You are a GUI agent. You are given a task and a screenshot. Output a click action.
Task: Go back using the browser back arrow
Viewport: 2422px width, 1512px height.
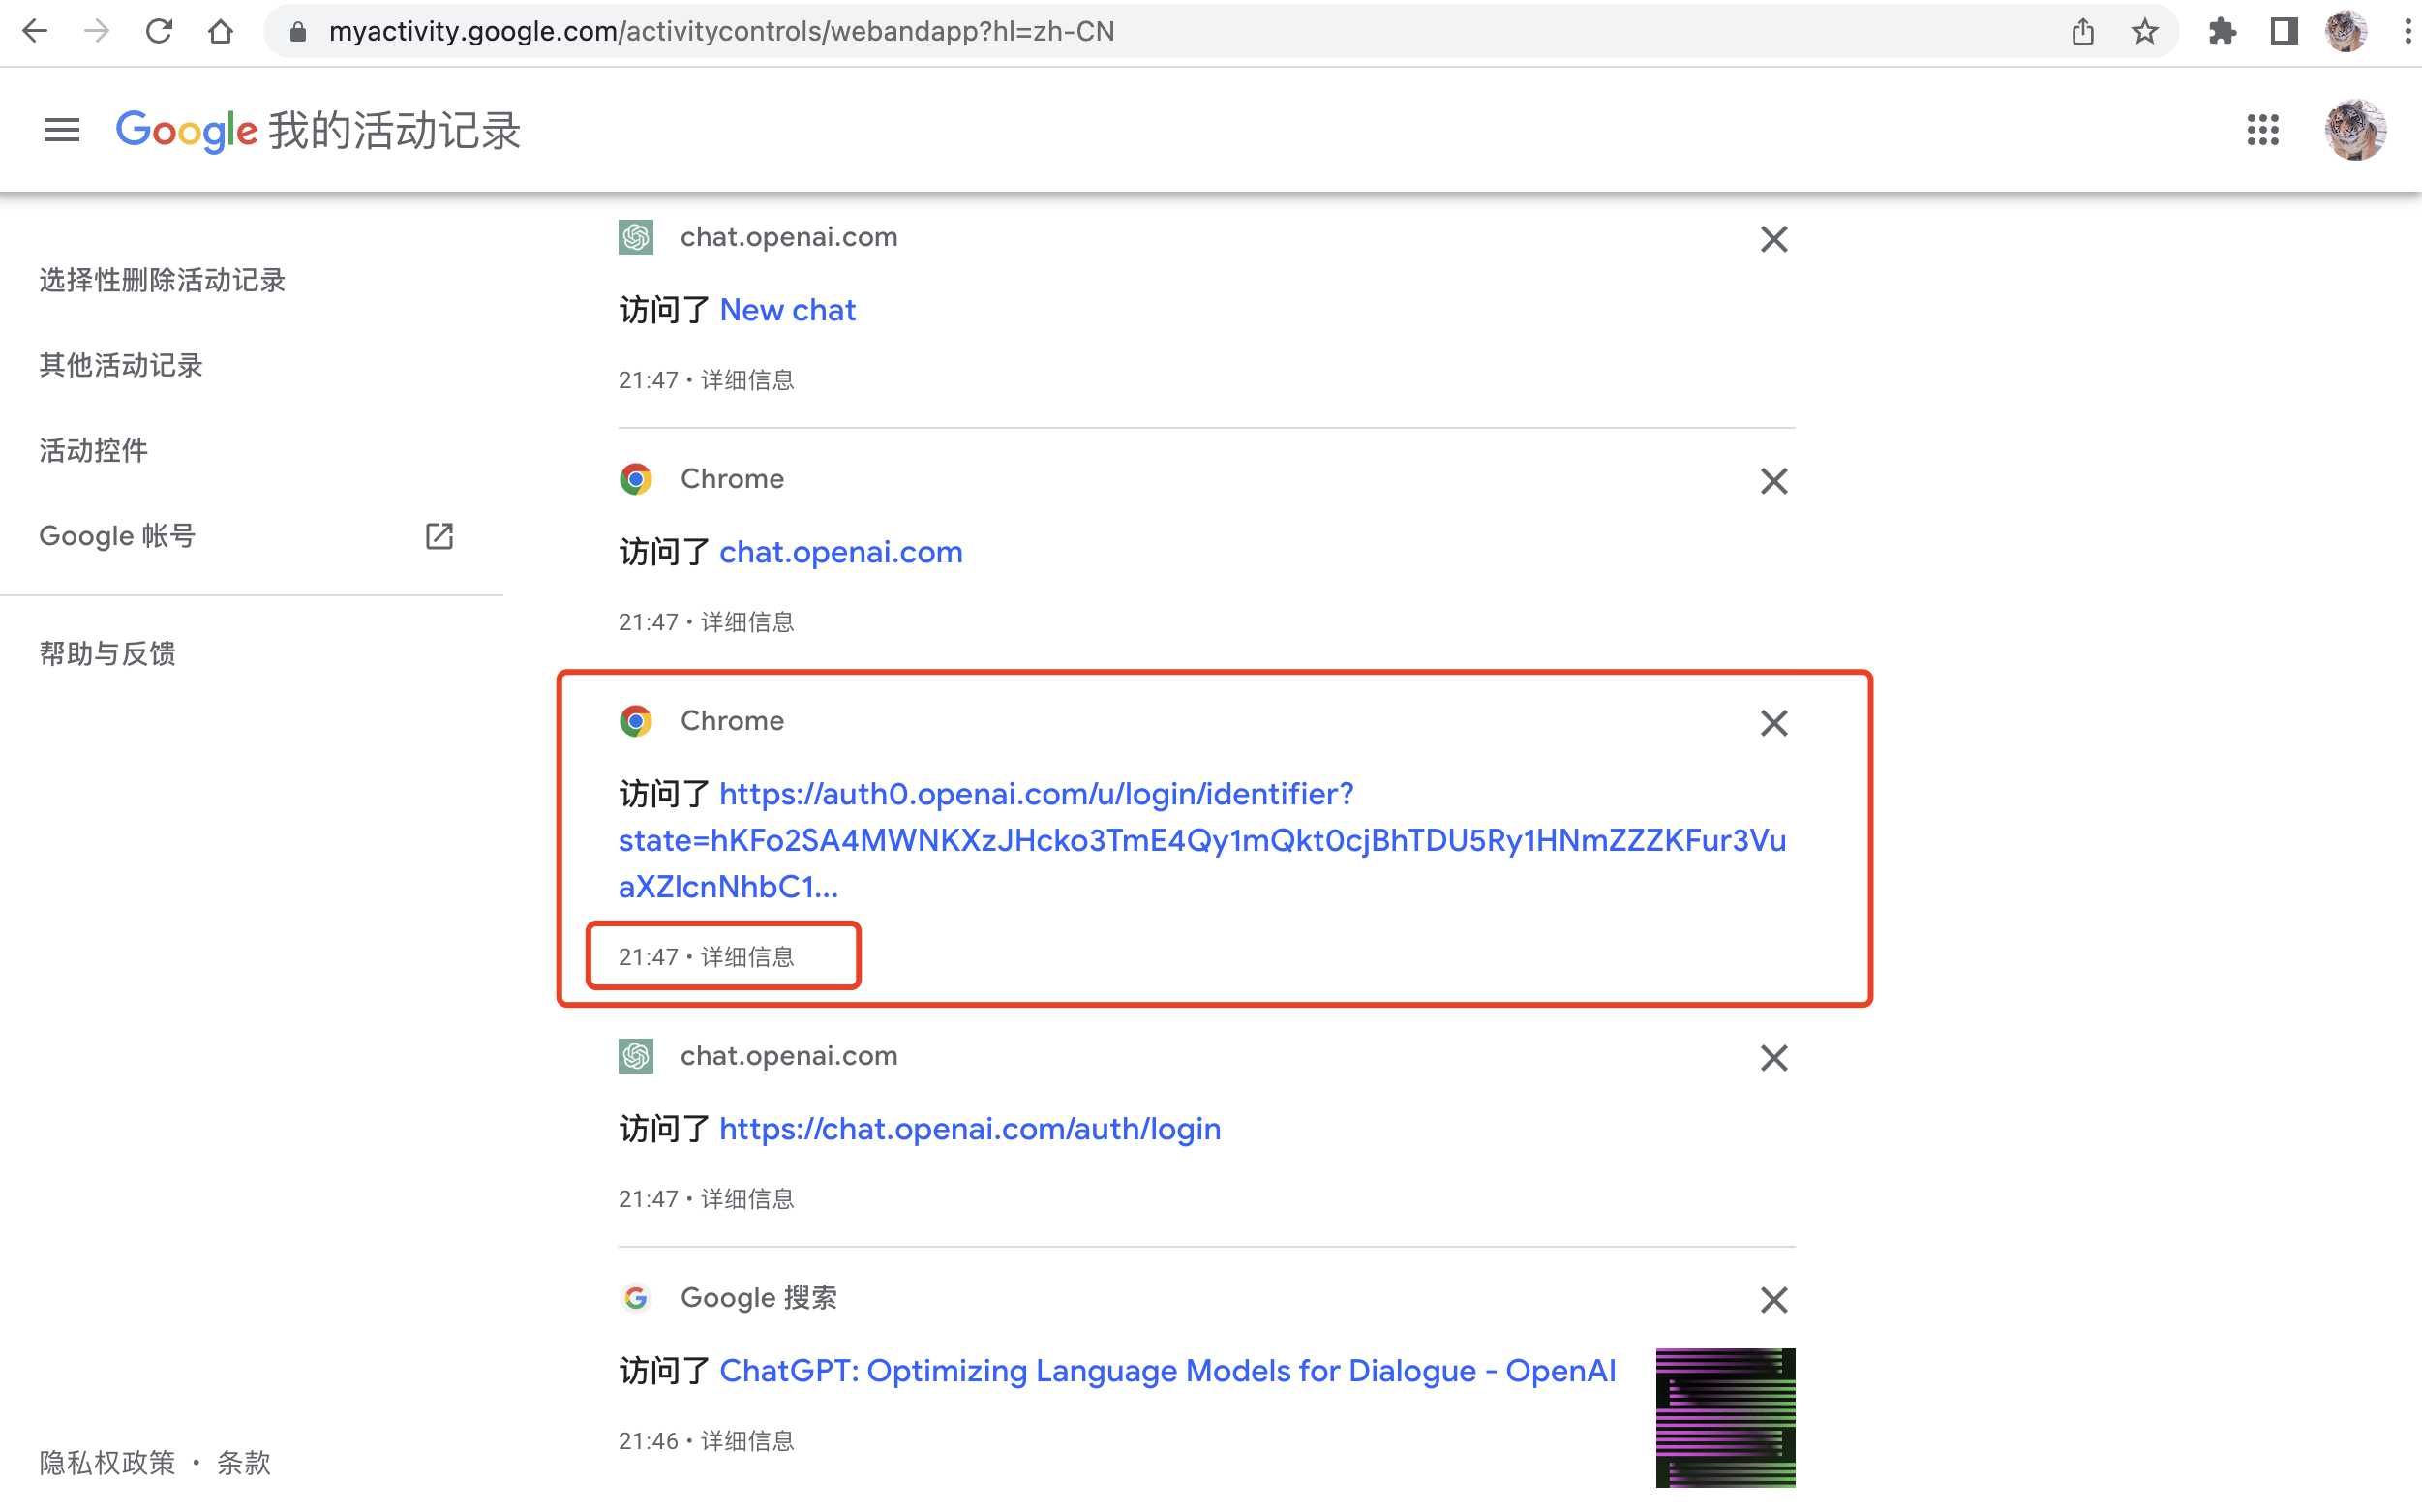[x=34, y=32]
